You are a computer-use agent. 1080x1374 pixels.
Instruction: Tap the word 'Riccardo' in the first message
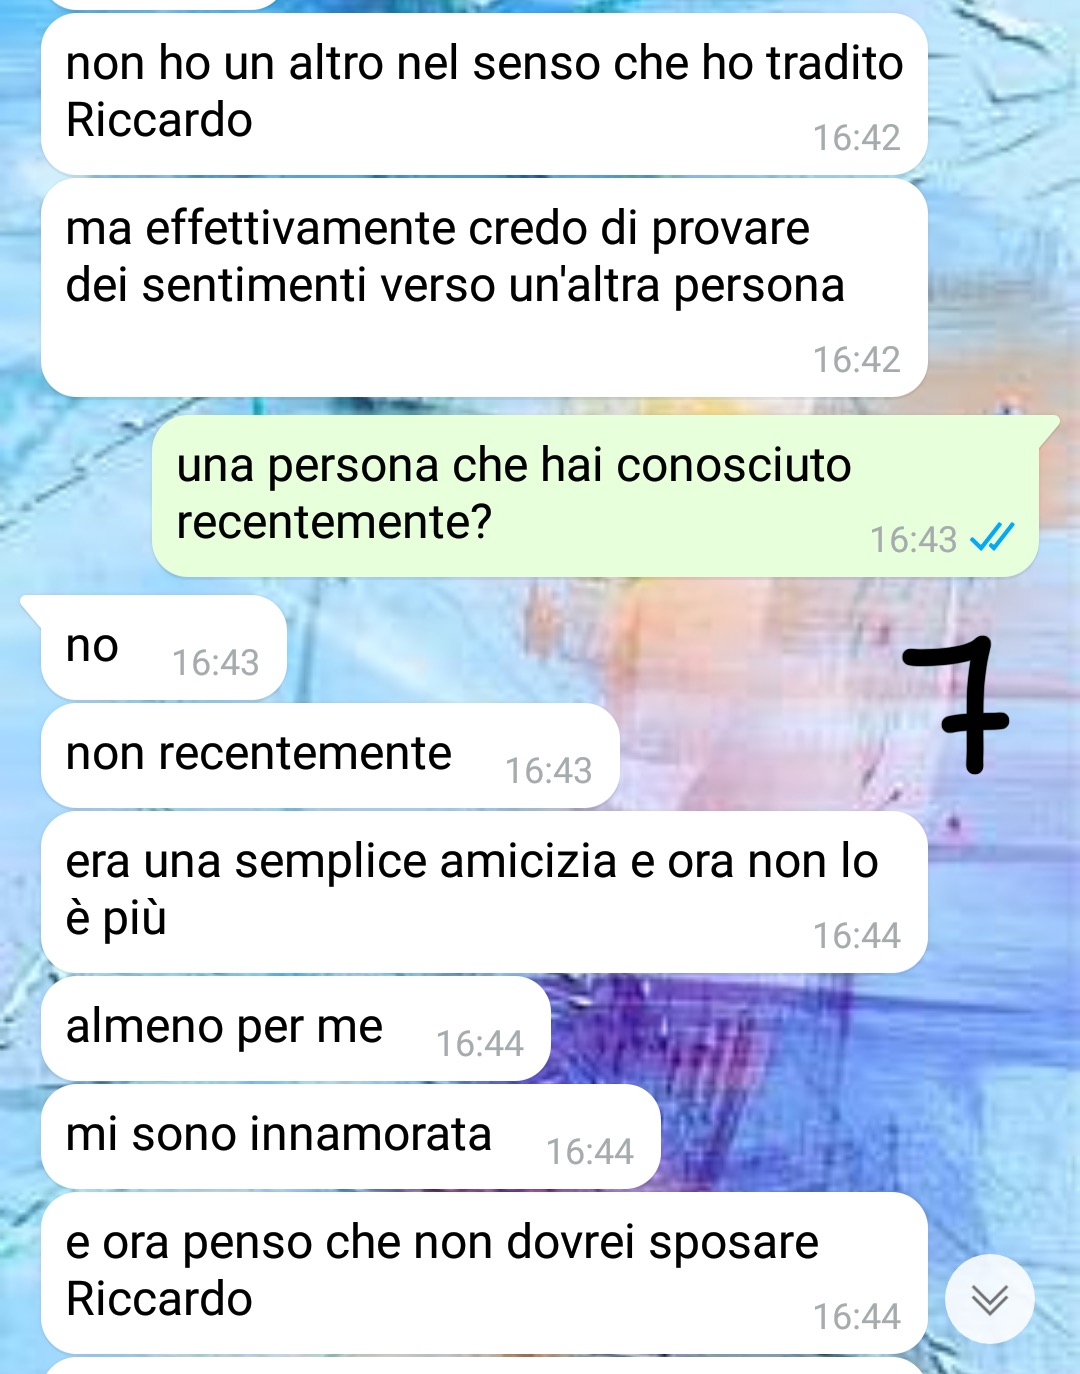click(159, 120)
